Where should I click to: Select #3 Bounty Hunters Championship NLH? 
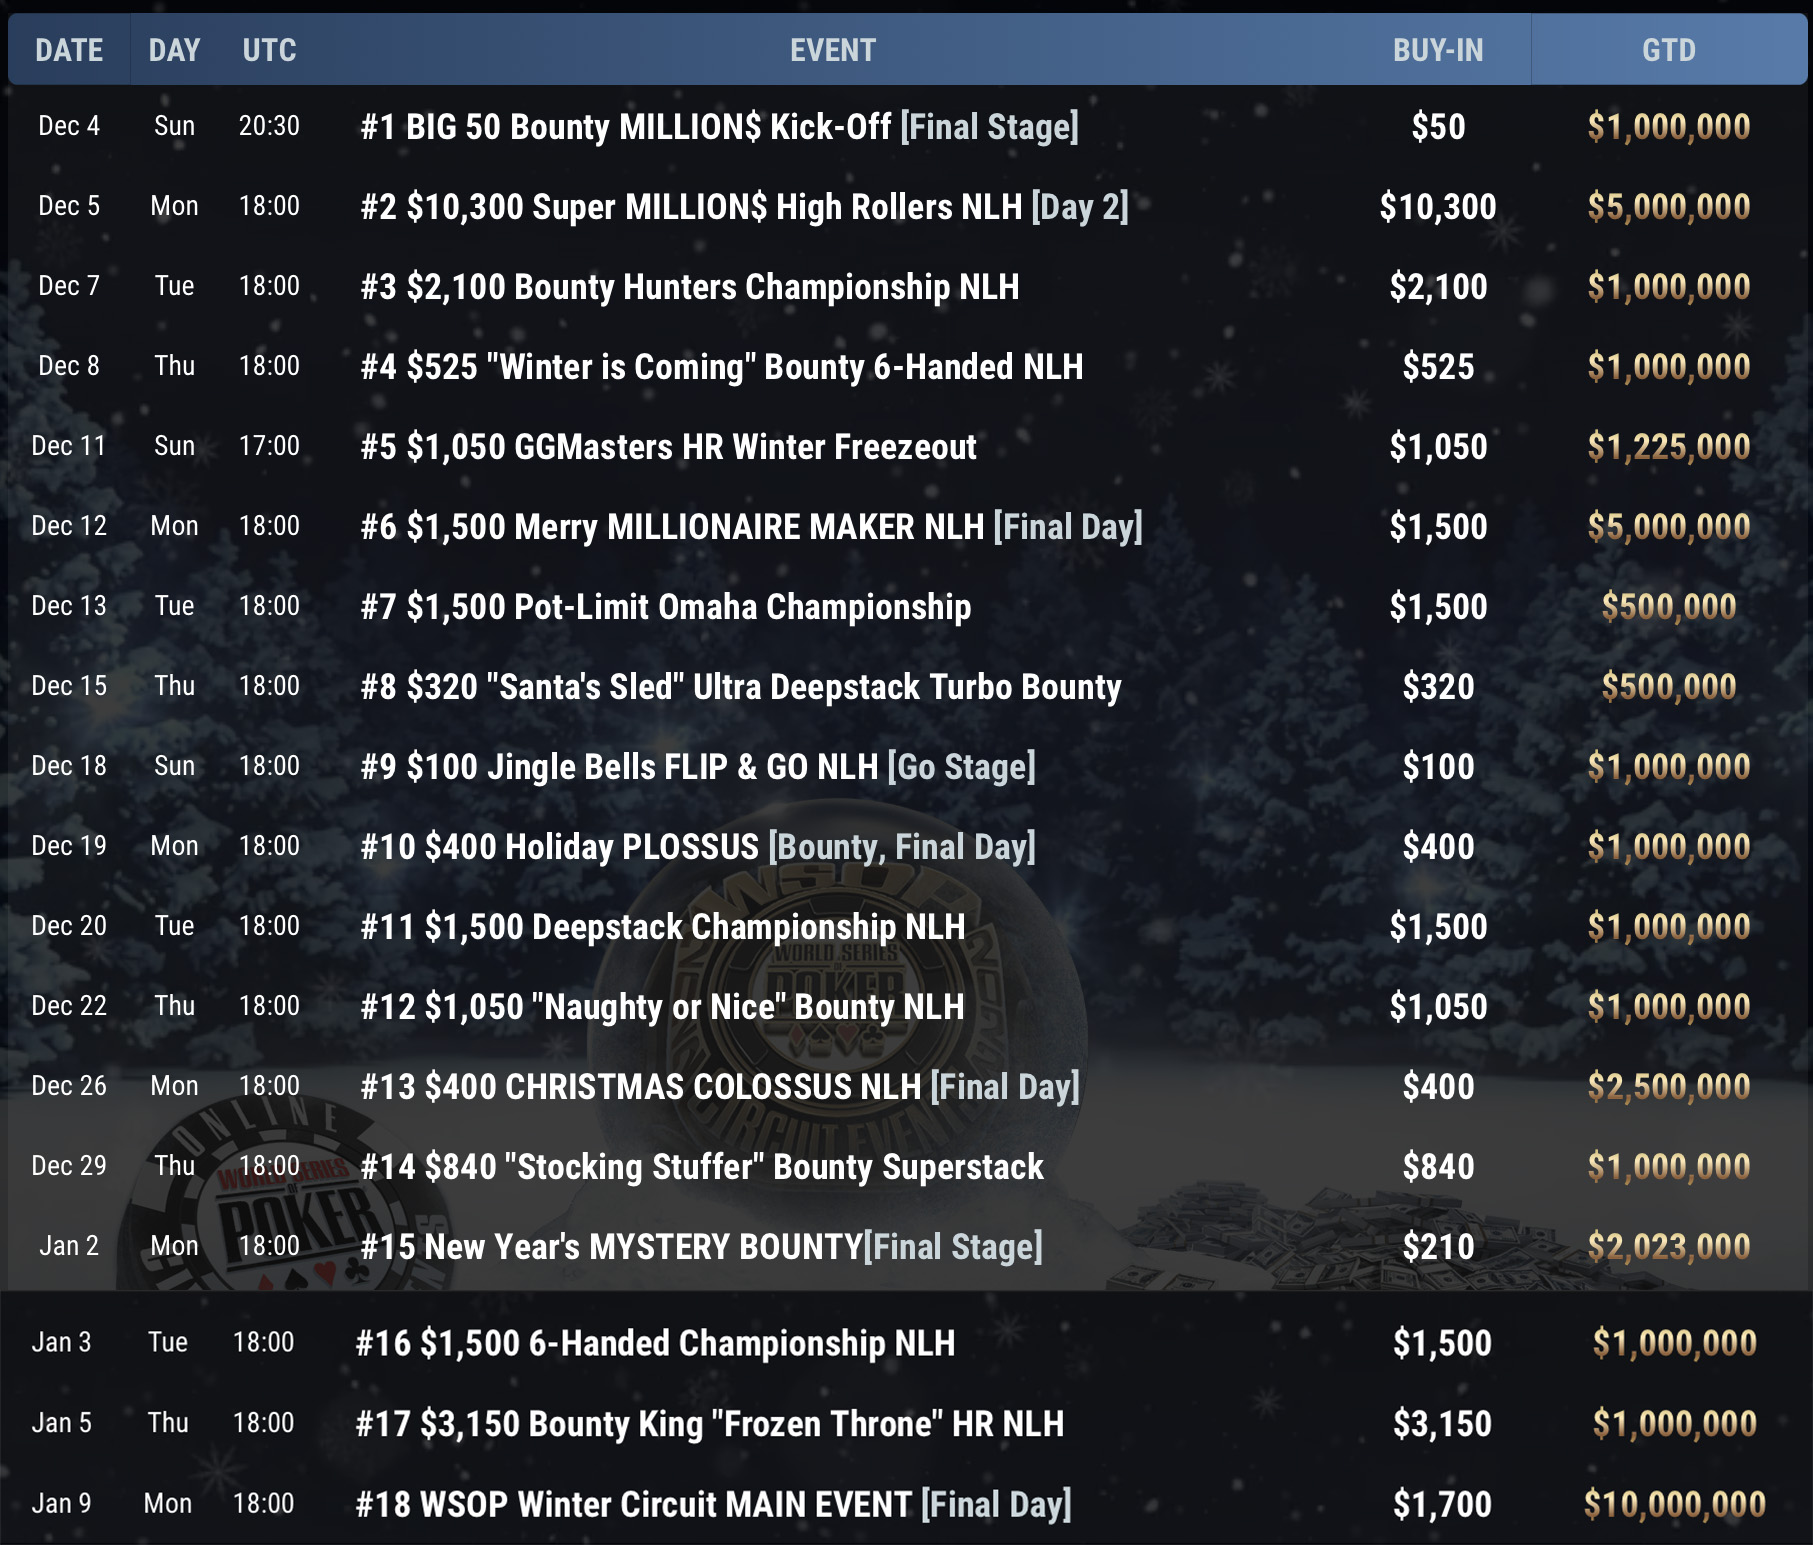[x=690, y=287]
